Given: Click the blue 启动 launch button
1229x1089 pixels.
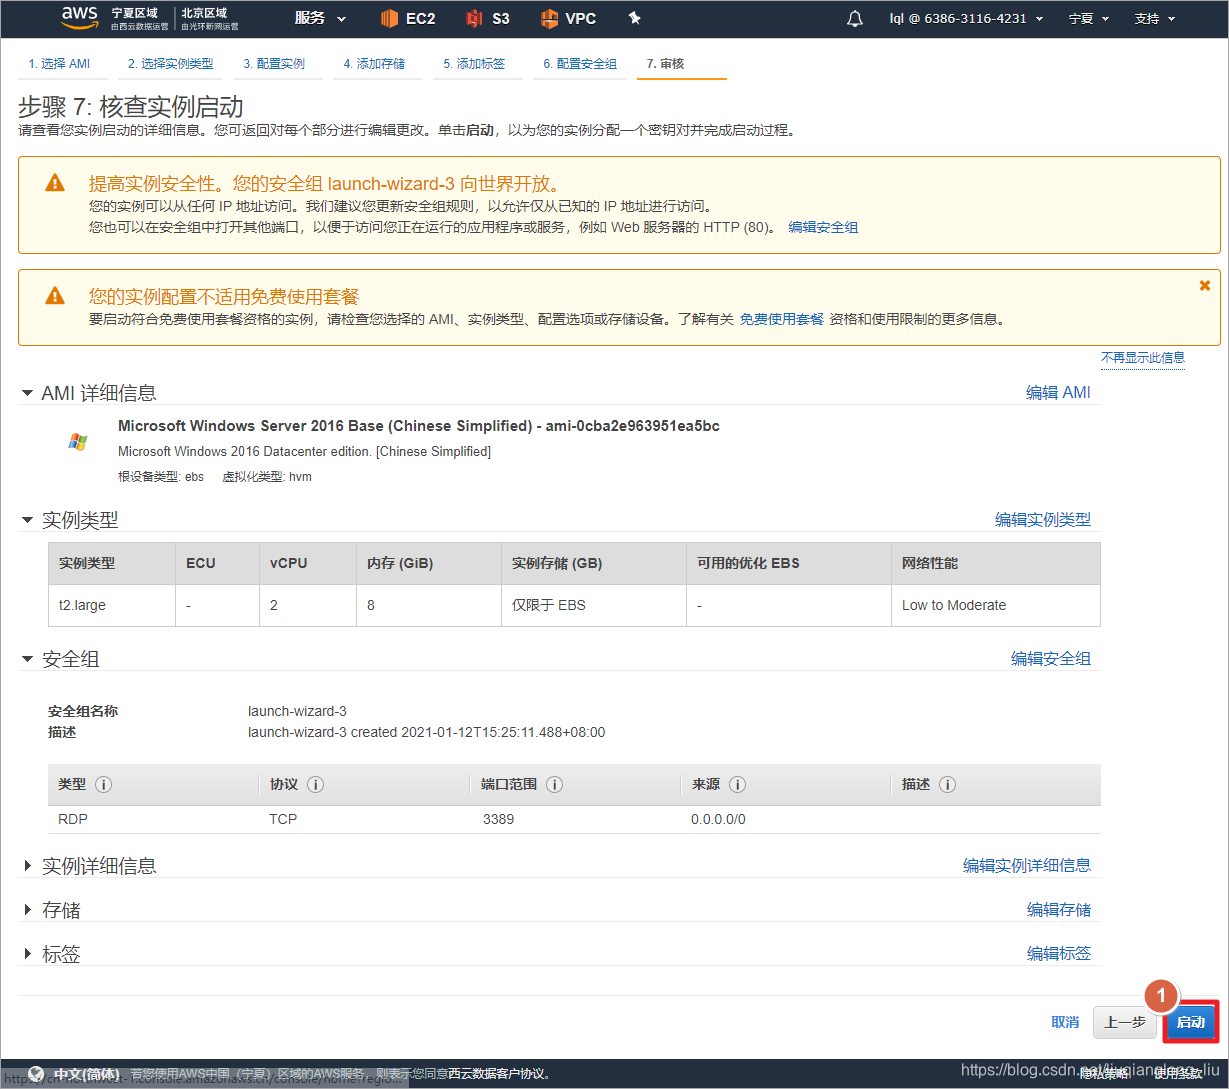Looking at the screenshot, I should 1190,1022.
